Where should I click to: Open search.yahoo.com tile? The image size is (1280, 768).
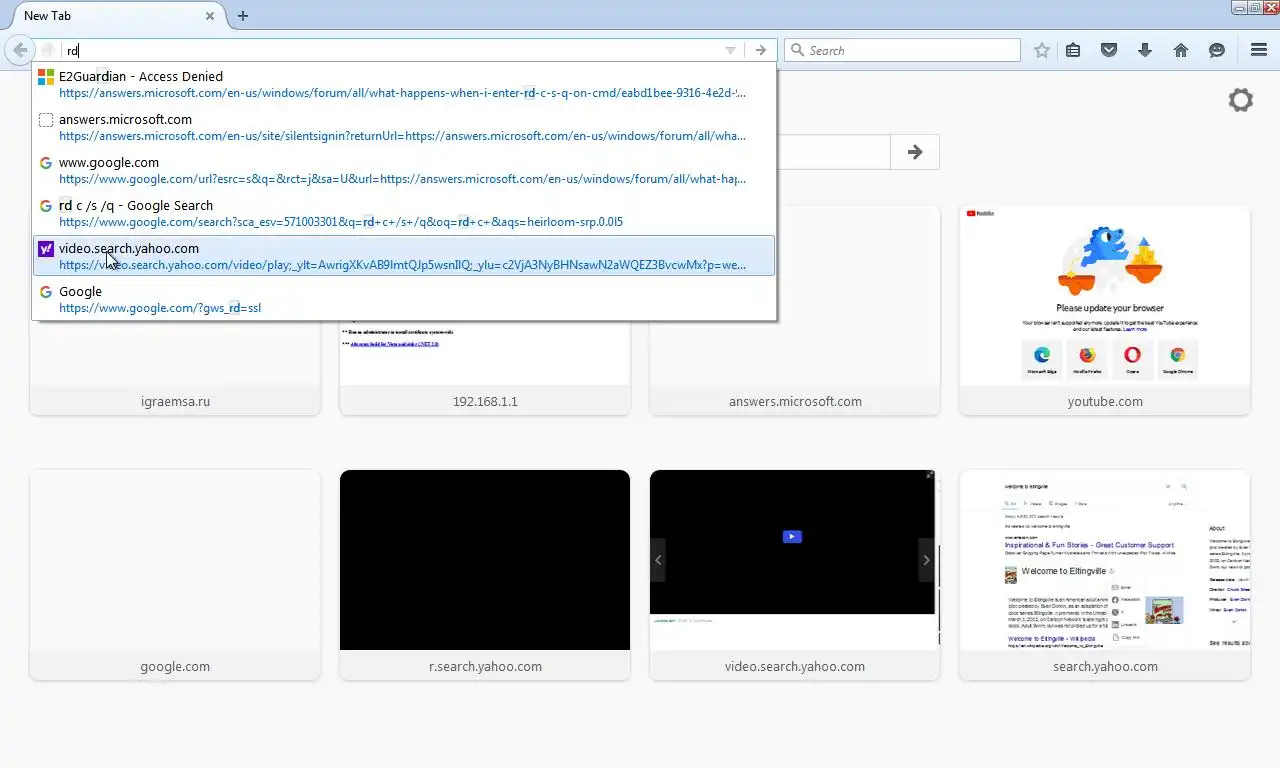(1105, 575)
